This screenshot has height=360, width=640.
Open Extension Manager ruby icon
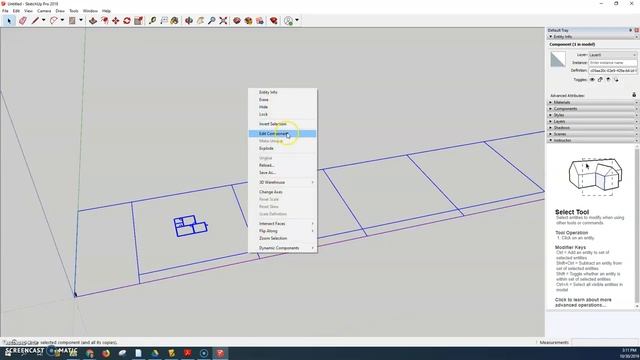point(273,20)
